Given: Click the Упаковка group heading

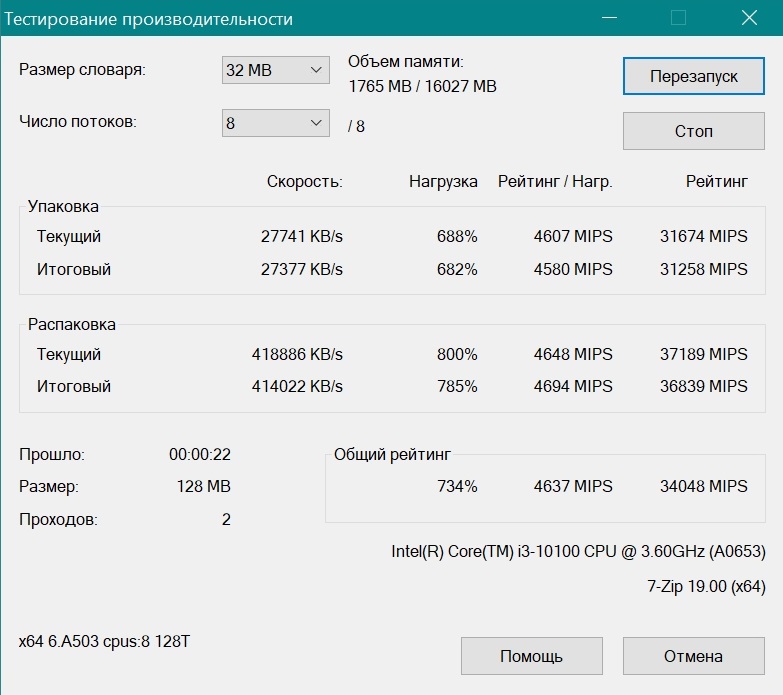Looking at the screenshot, I should point(63,207).
